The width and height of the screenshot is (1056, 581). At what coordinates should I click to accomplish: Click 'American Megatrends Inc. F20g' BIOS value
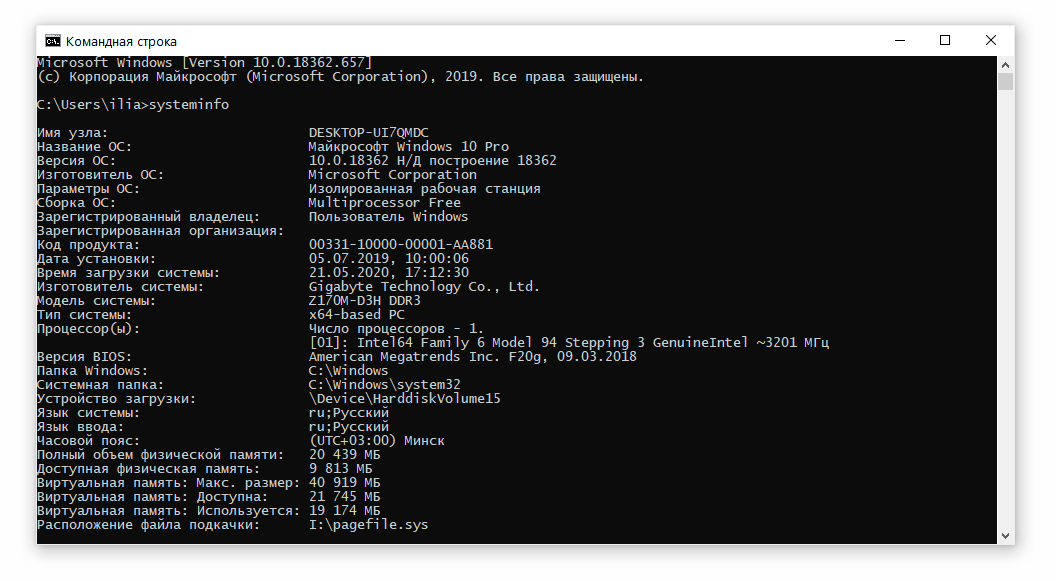472,357
